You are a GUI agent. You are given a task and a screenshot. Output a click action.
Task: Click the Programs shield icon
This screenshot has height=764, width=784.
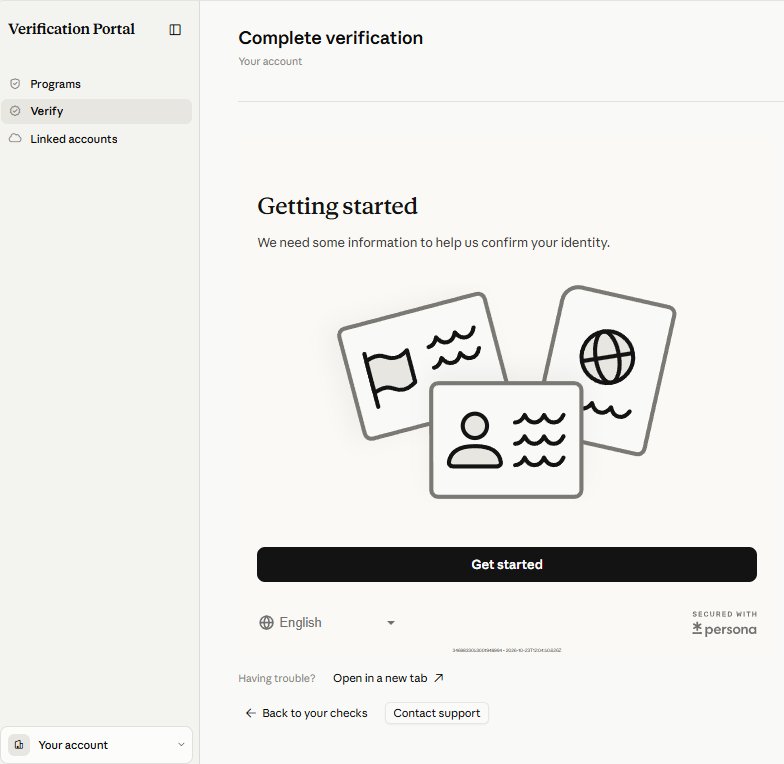tap(16, 84)
